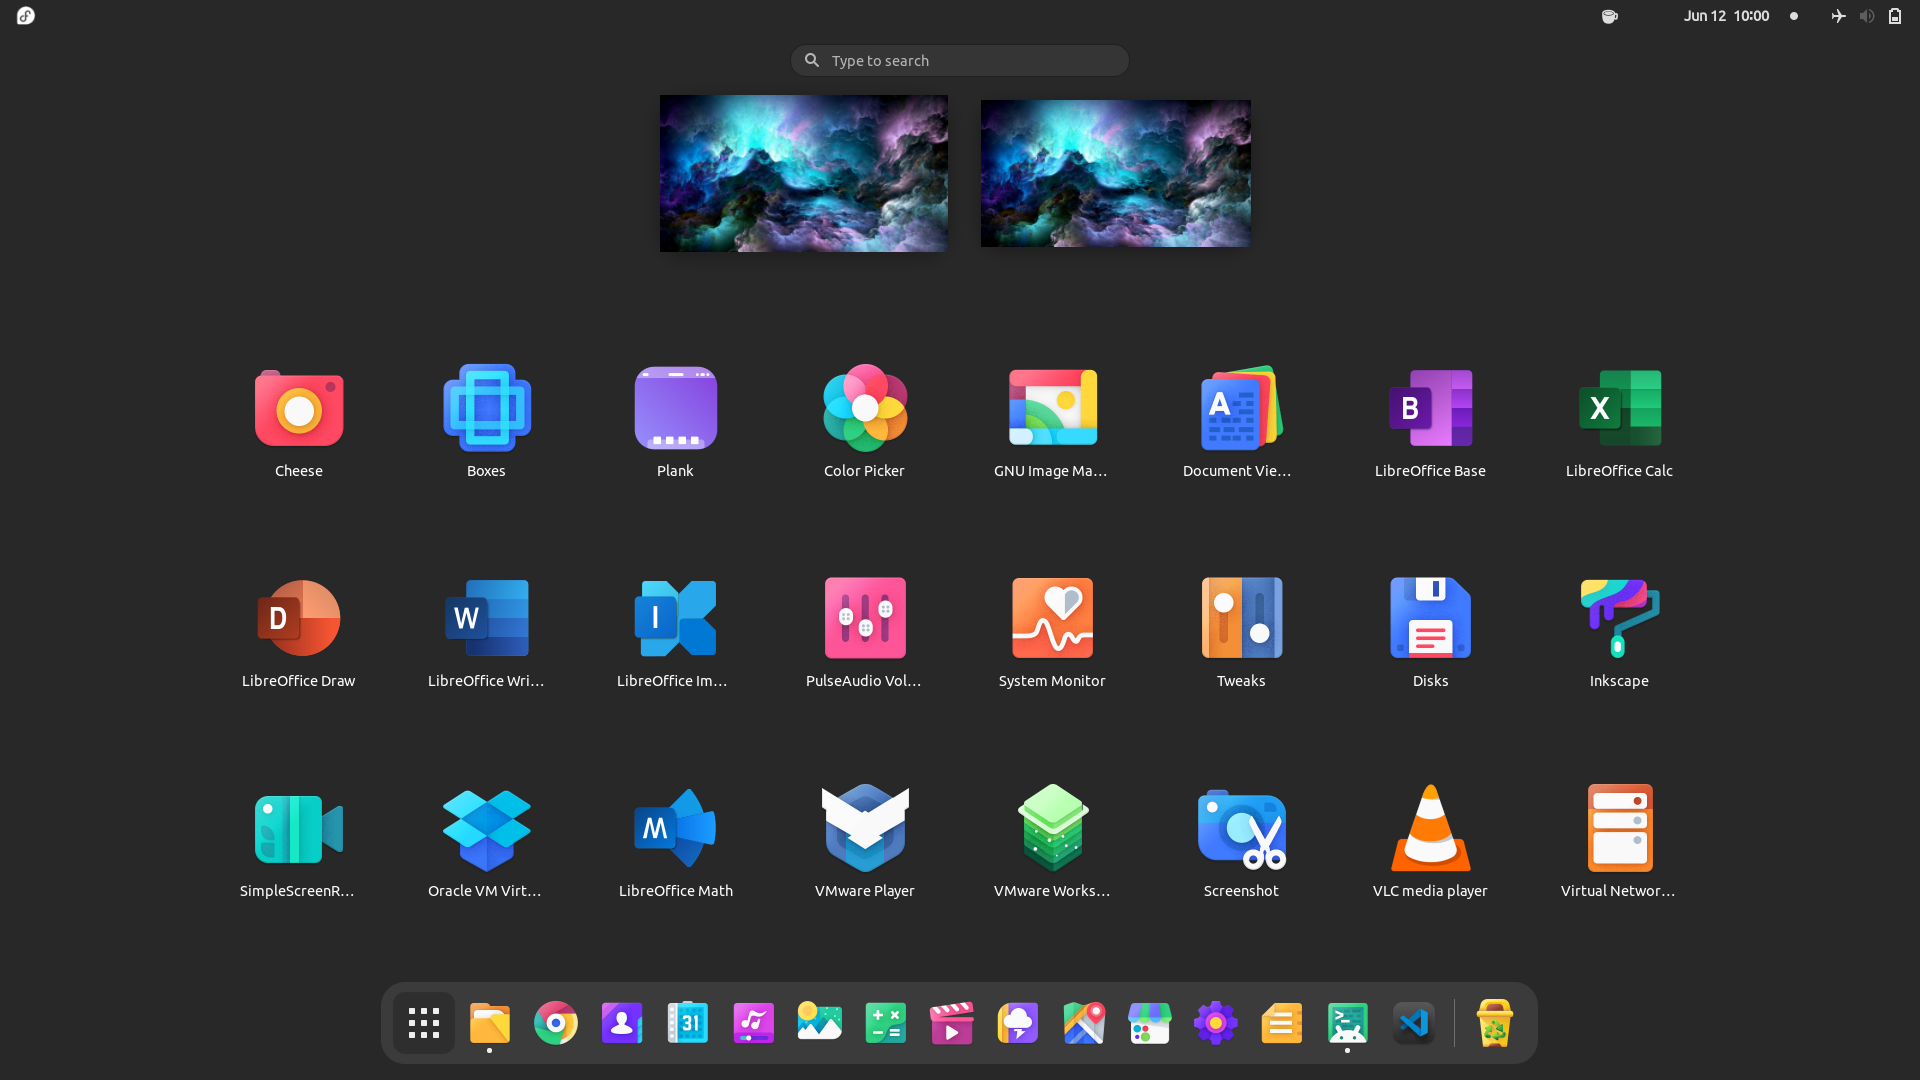The width and height of the screenshot is (1920, 1080).
Task: Open the video player from the dock
Action: click(952, 1023)
